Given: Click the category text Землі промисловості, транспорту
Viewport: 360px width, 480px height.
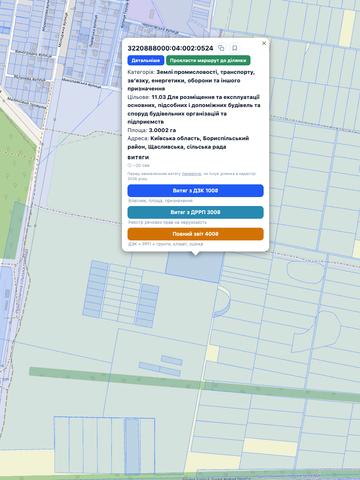Looking at the screenshot, I should click(206, 72).
